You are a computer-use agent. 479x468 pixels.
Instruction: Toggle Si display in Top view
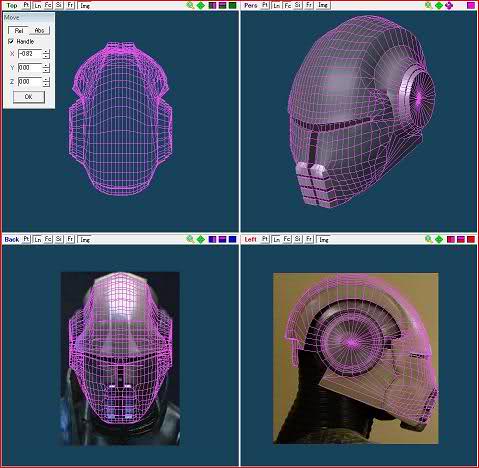tap(59, 6)
